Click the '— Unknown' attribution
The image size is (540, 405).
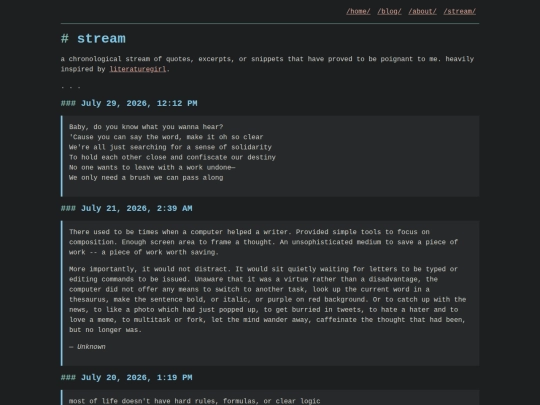coord(87,347)
